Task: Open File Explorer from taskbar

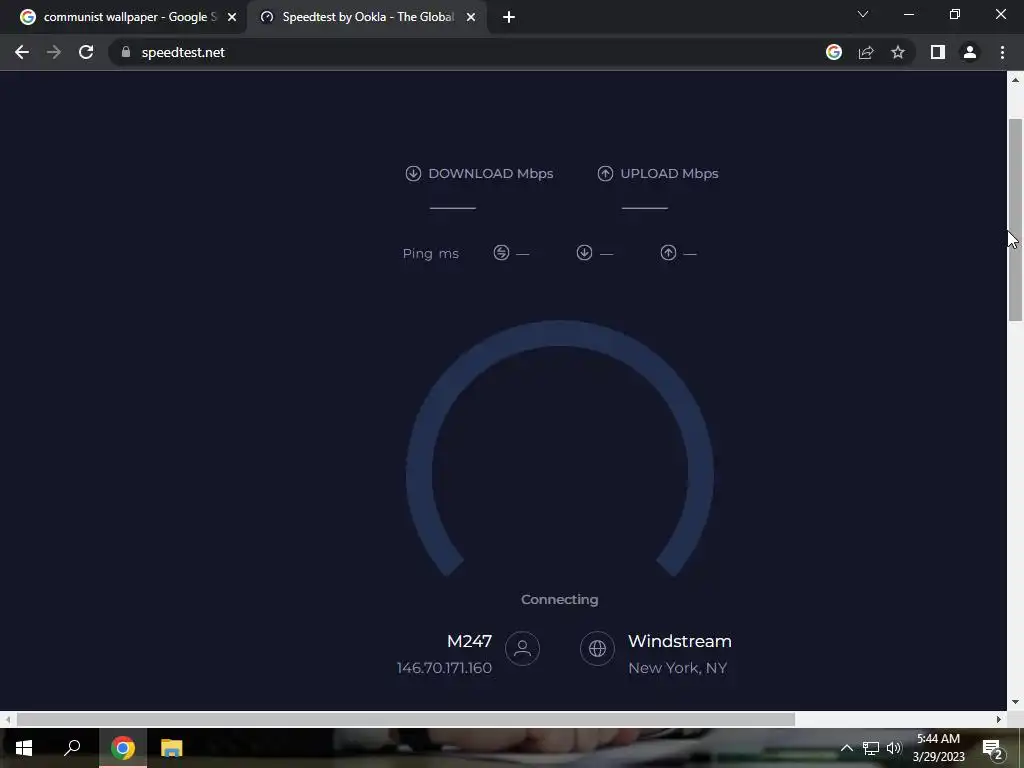Action: click(171, 748)
